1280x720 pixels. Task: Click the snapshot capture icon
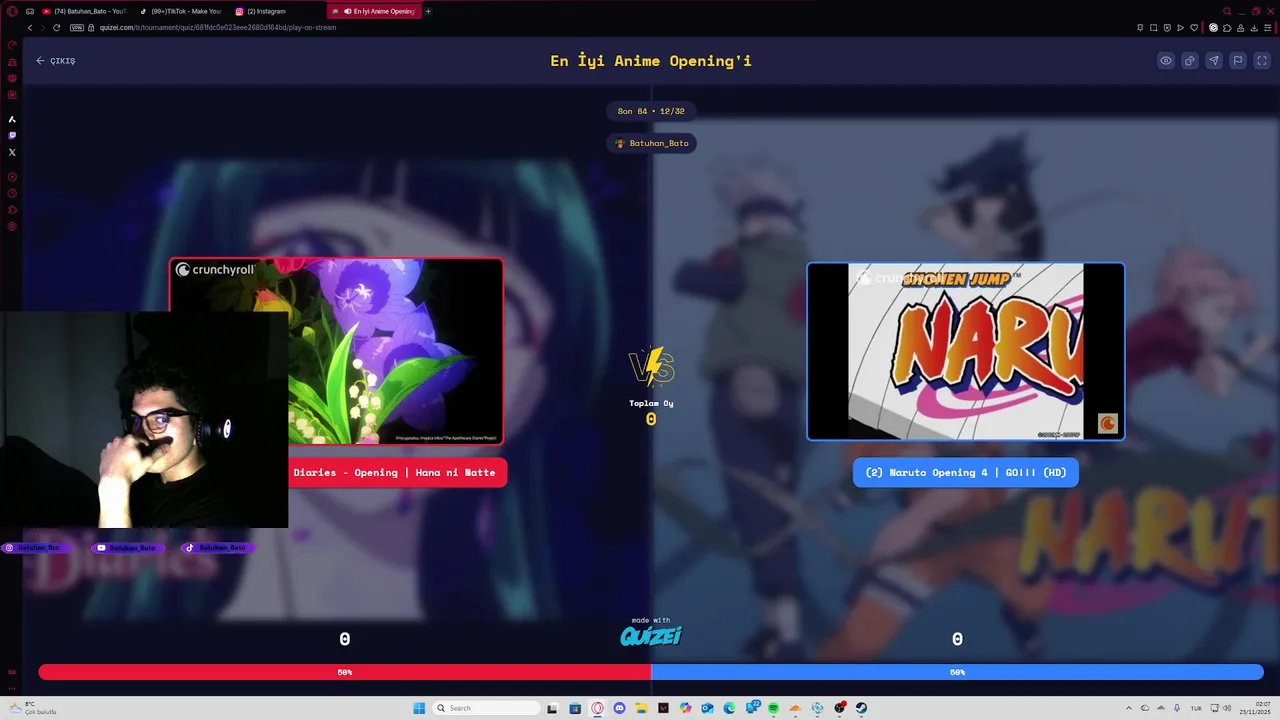(1153, 28)
